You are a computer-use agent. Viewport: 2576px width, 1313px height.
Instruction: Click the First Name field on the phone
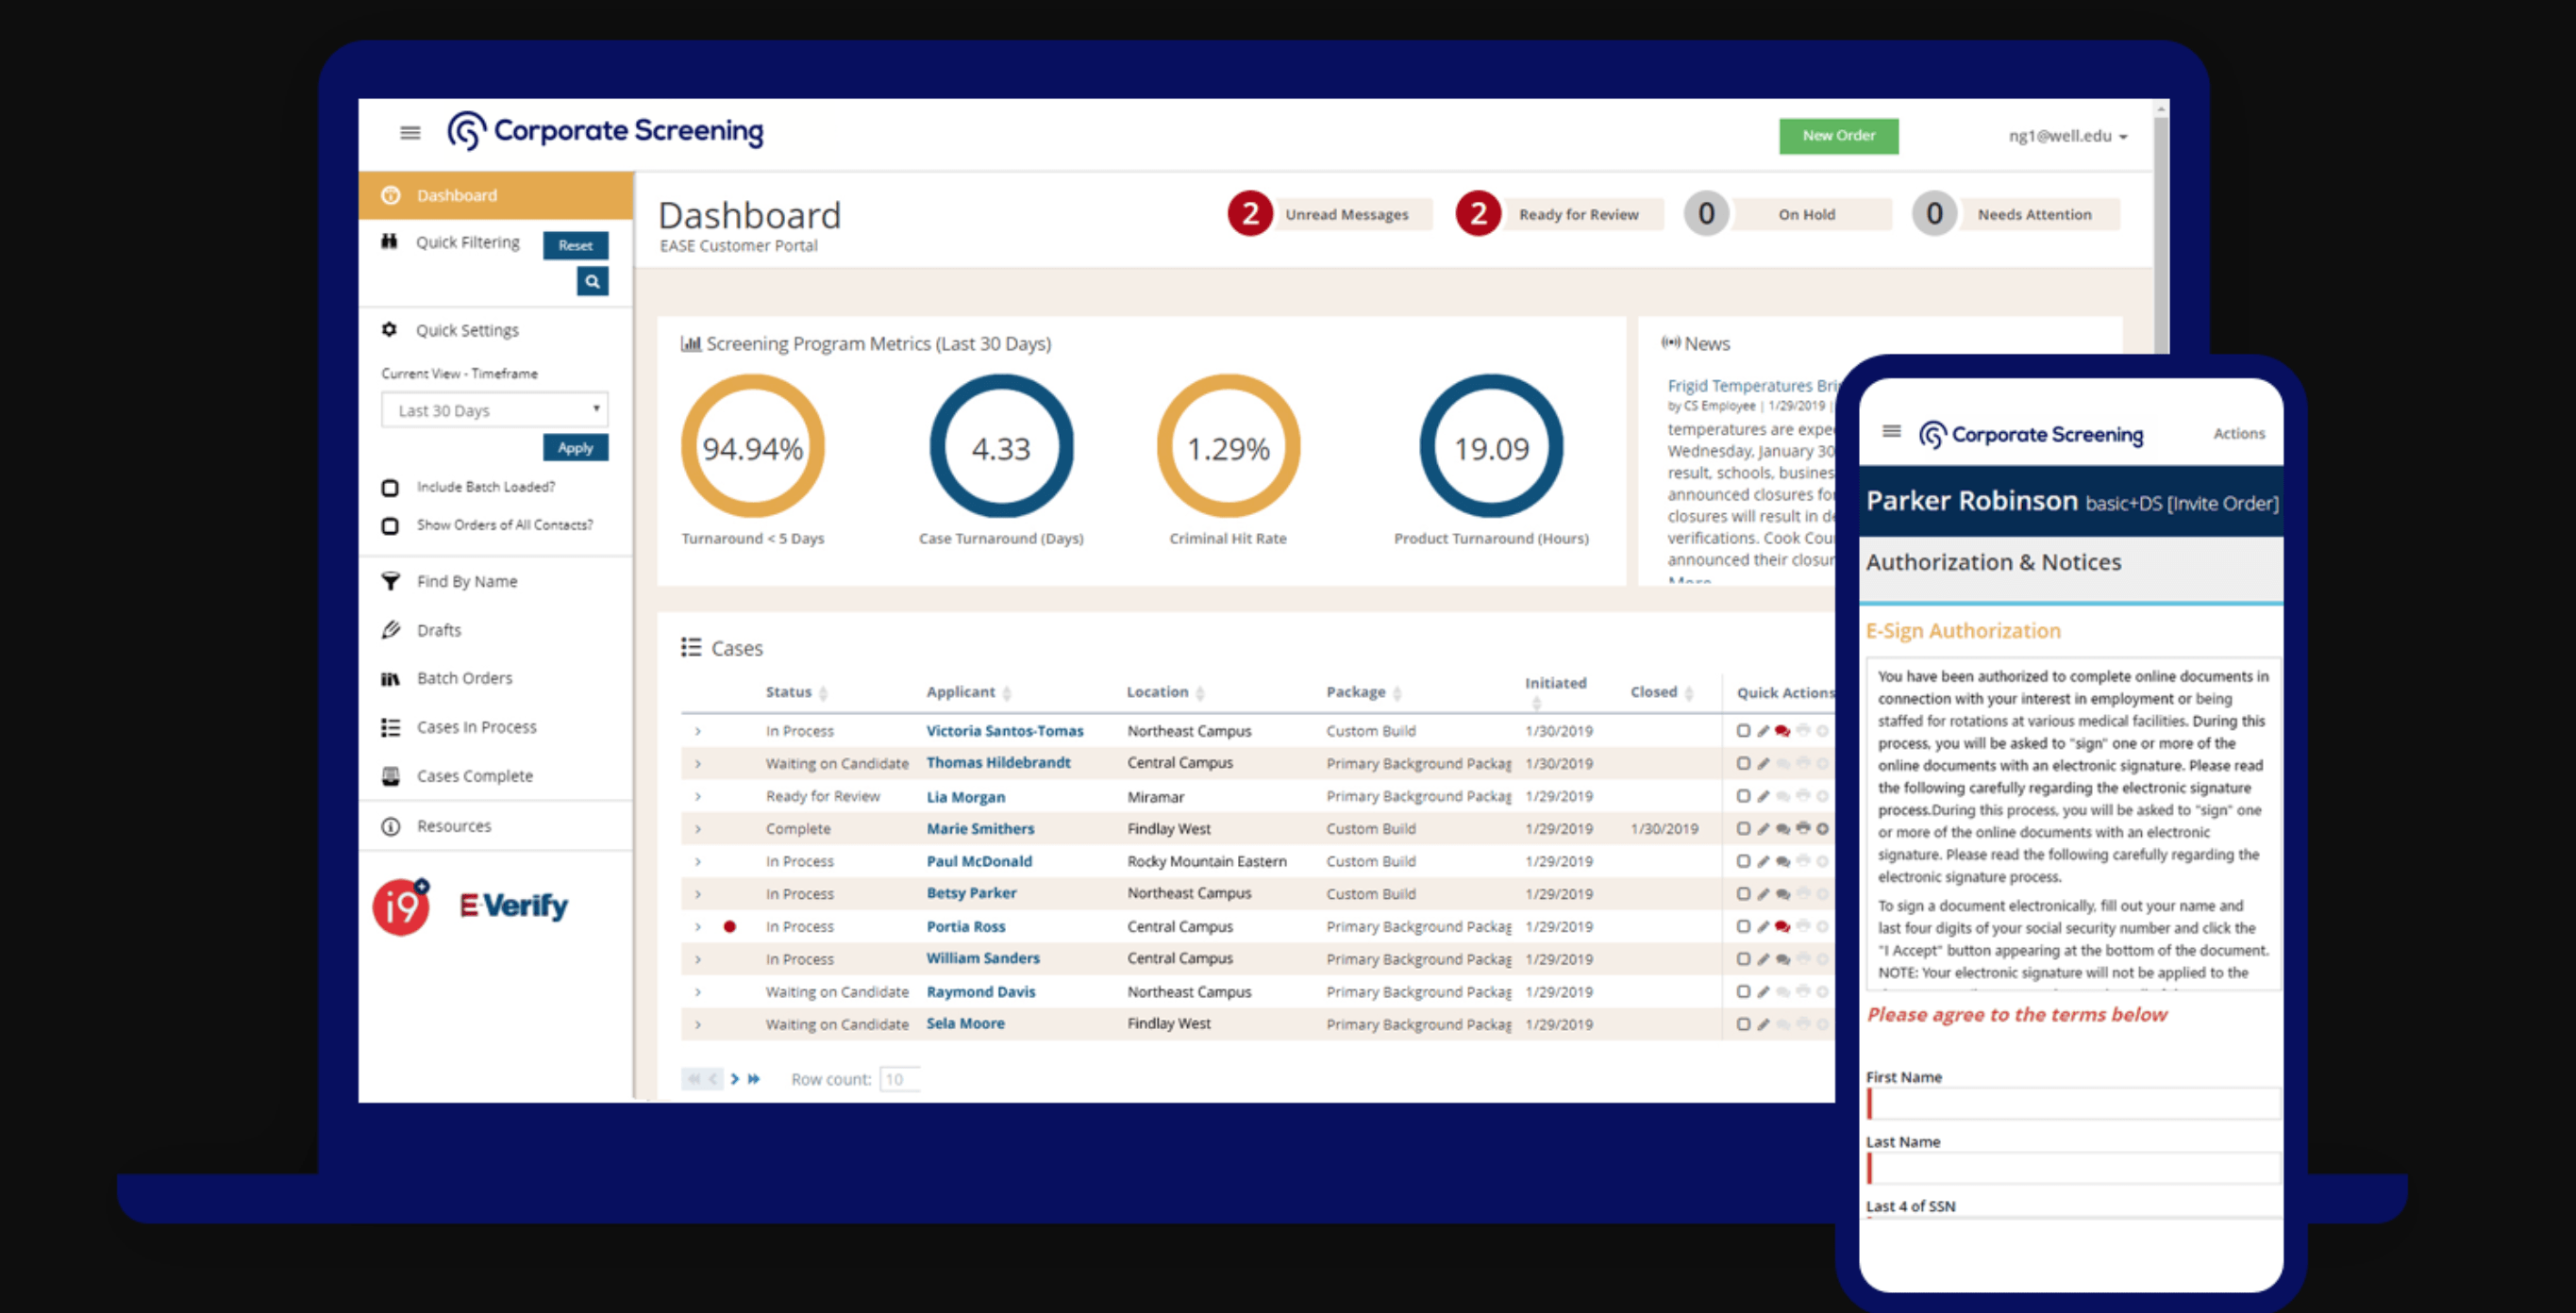tap(2073, 1104)
